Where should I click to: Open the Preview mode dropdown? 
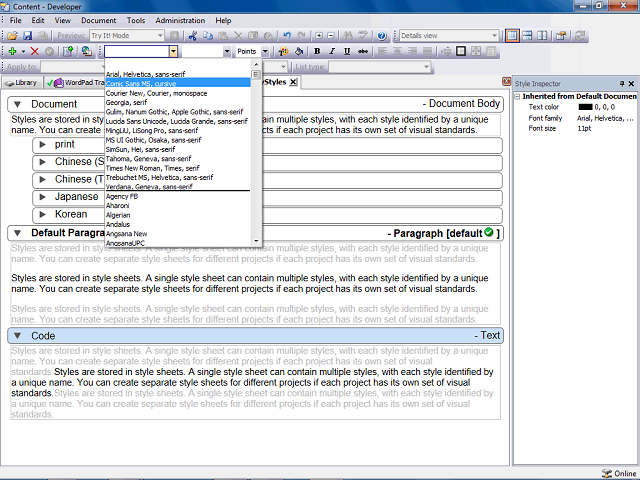pos(160,36)
